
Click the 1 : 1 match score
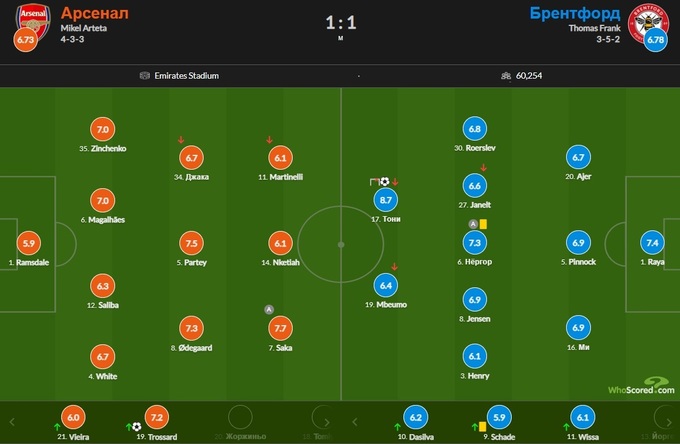pyautogui.click(x=340, y=21)
